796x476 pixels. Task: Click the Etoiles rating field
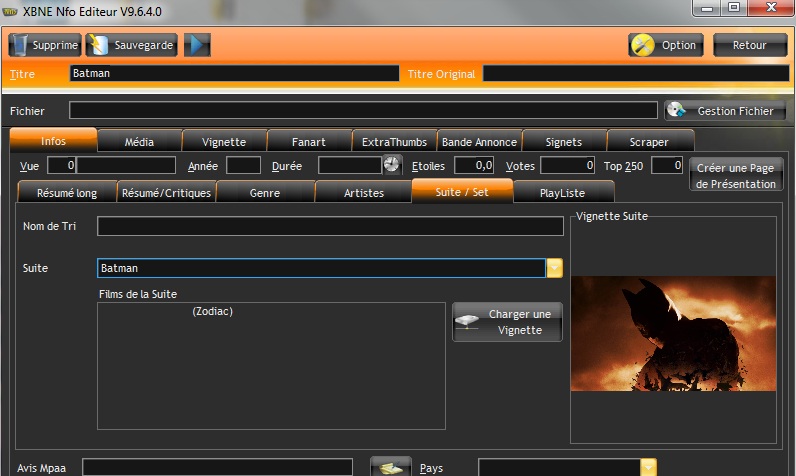tap(474, 165)
